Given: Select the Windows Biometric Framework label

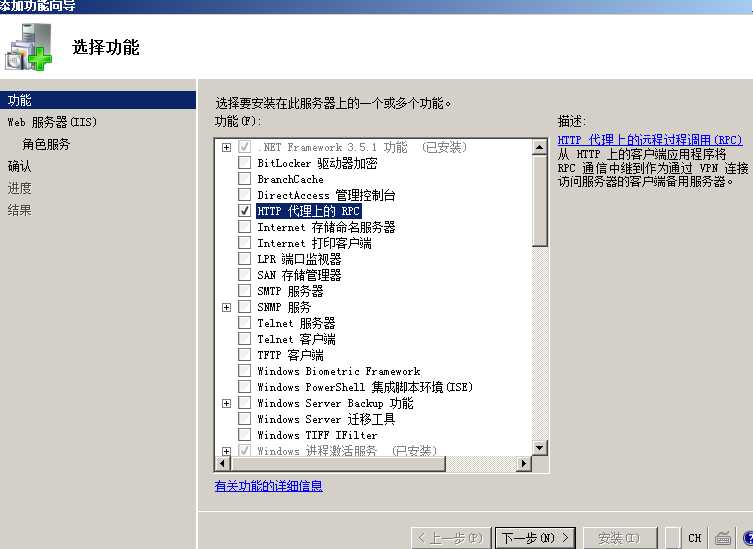Looking at the screenshot, I should (339, 371).
